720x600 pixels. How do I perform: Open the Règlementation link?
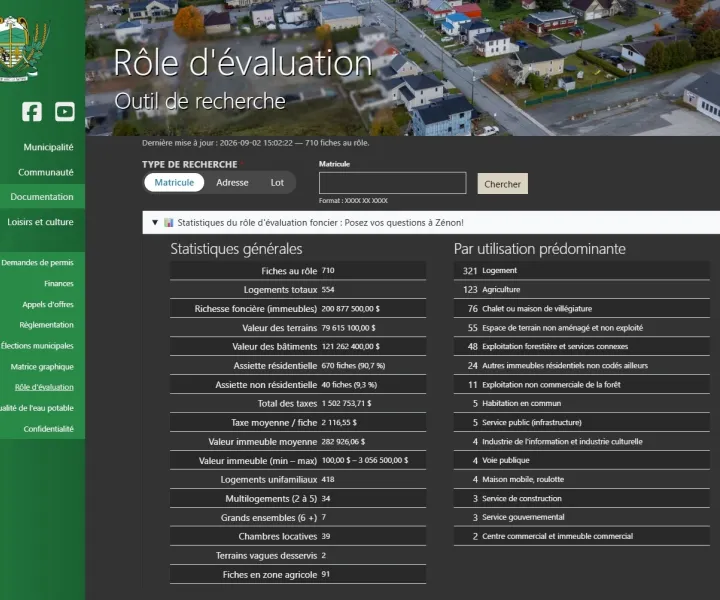(46, 325)
